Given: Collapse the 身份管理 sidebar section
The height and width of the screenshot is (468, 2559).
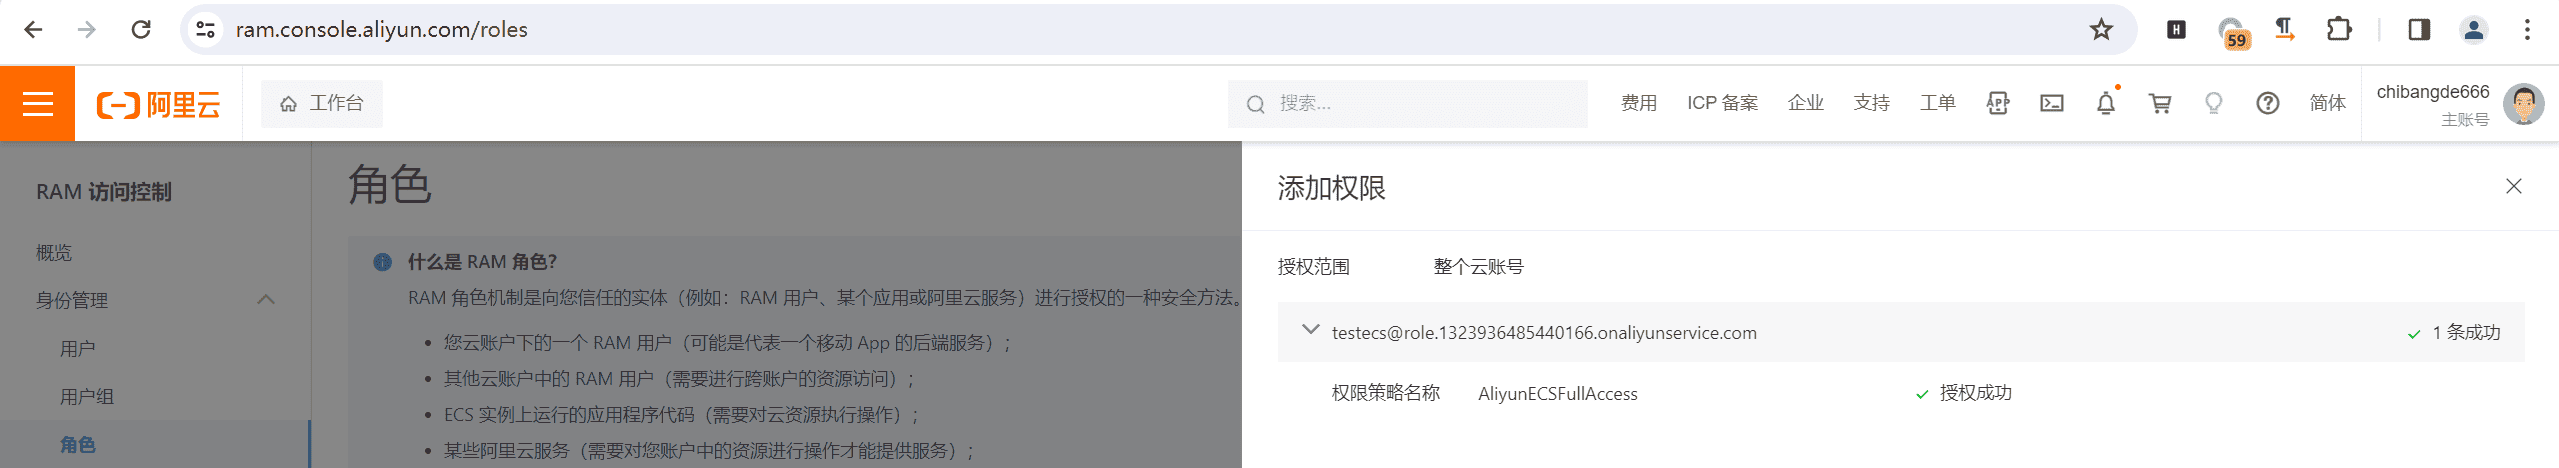Looking at the screenshot, I should click(x=266, y=300).
